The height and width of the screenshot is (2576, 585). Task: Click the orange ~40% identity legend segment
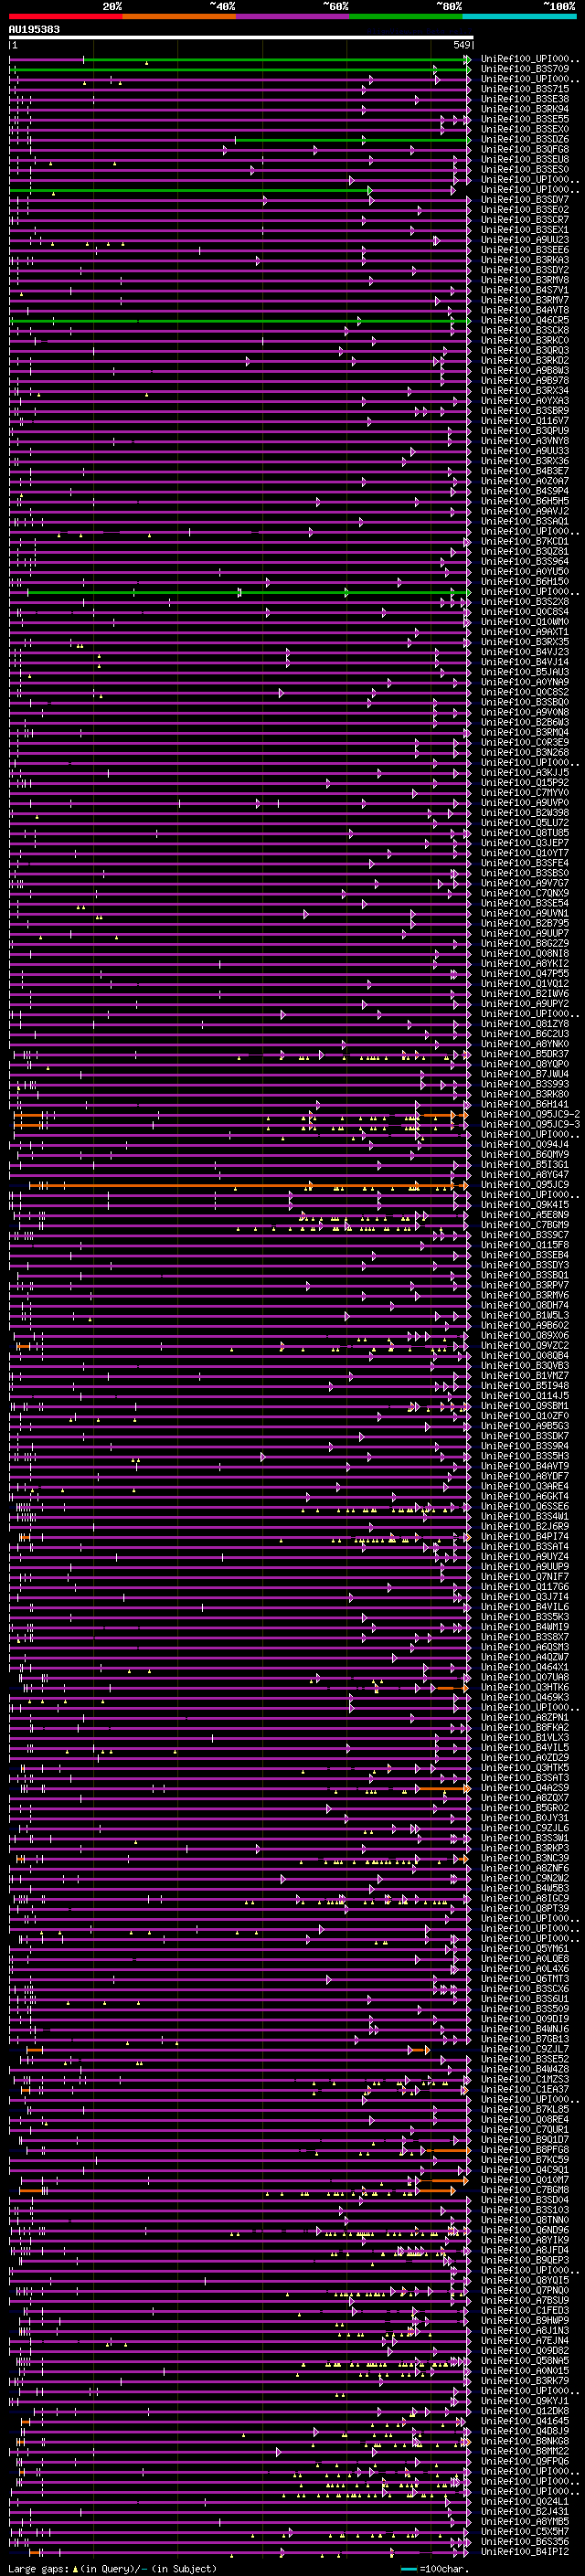(x=180, y=16)
